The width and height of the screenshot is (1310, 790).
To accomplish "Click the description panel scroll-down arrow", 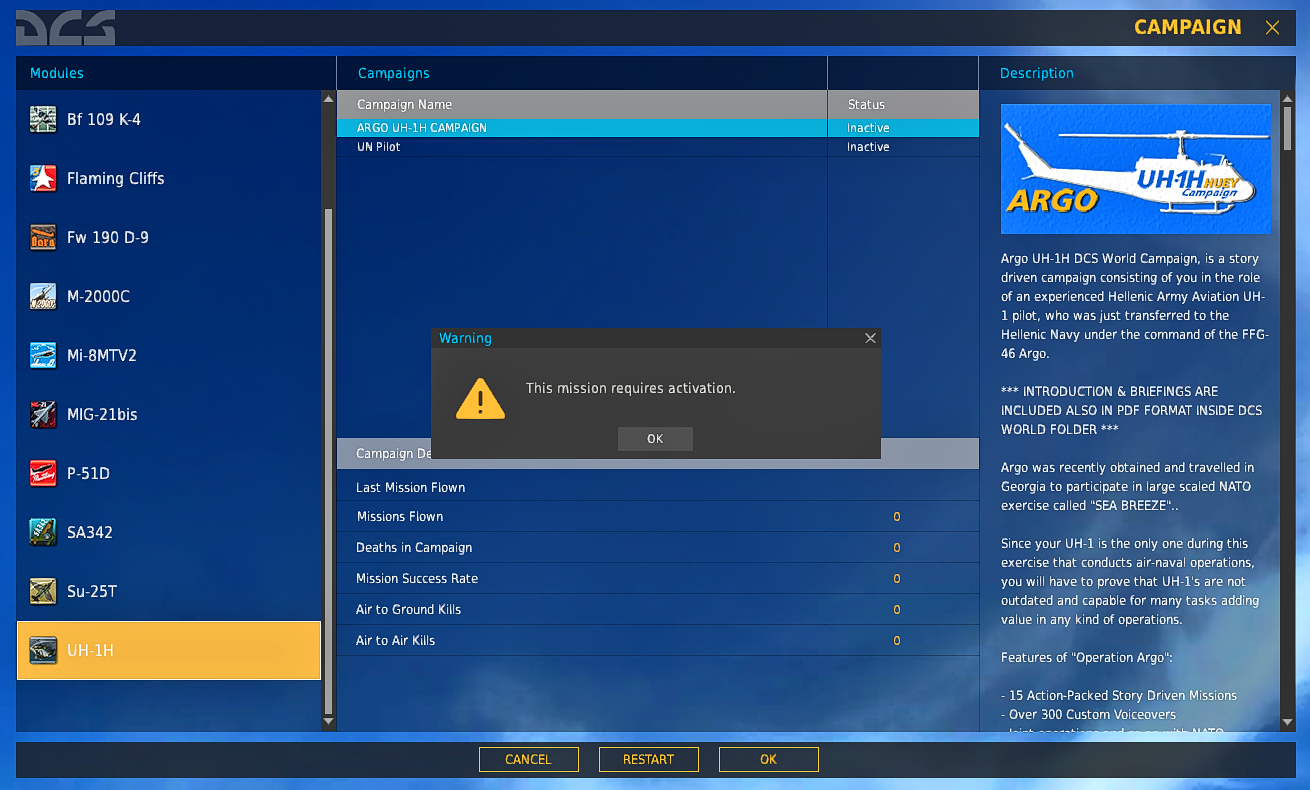I will [x=1288, y=722].
